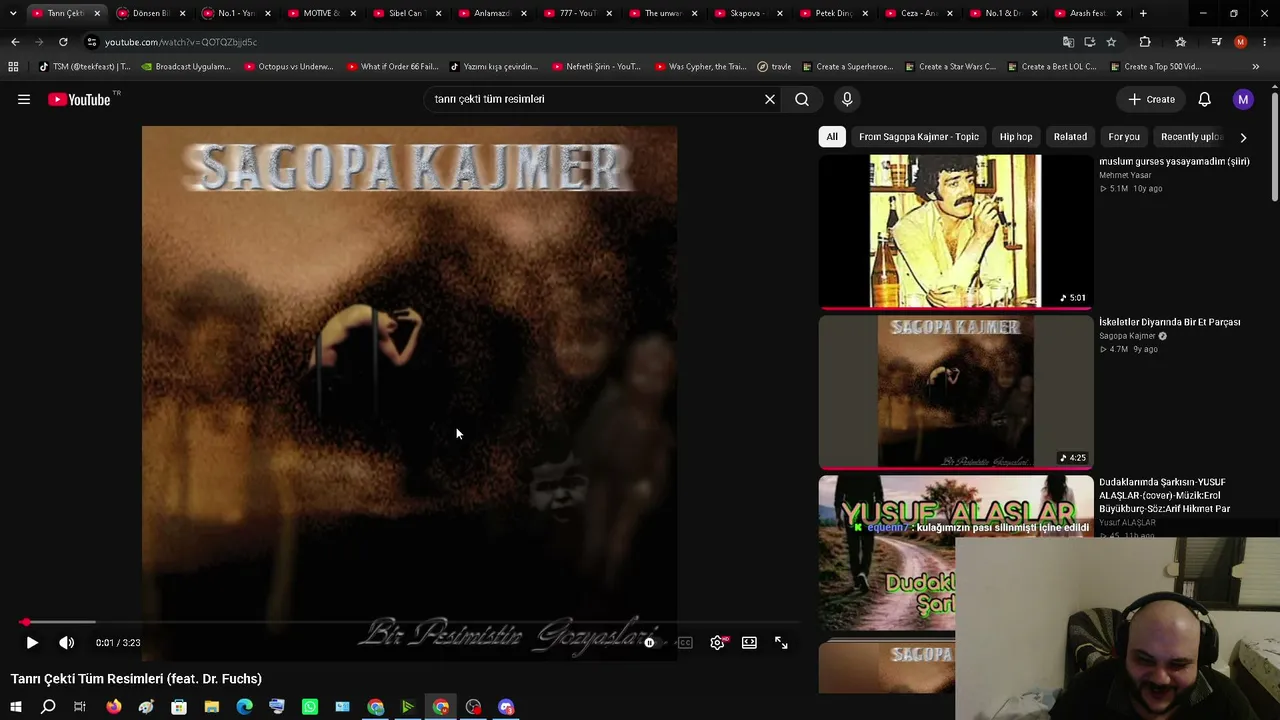Switch to the Dönsen Bil tab
The height and width of the screenshot is (720, 1280).
151,13
